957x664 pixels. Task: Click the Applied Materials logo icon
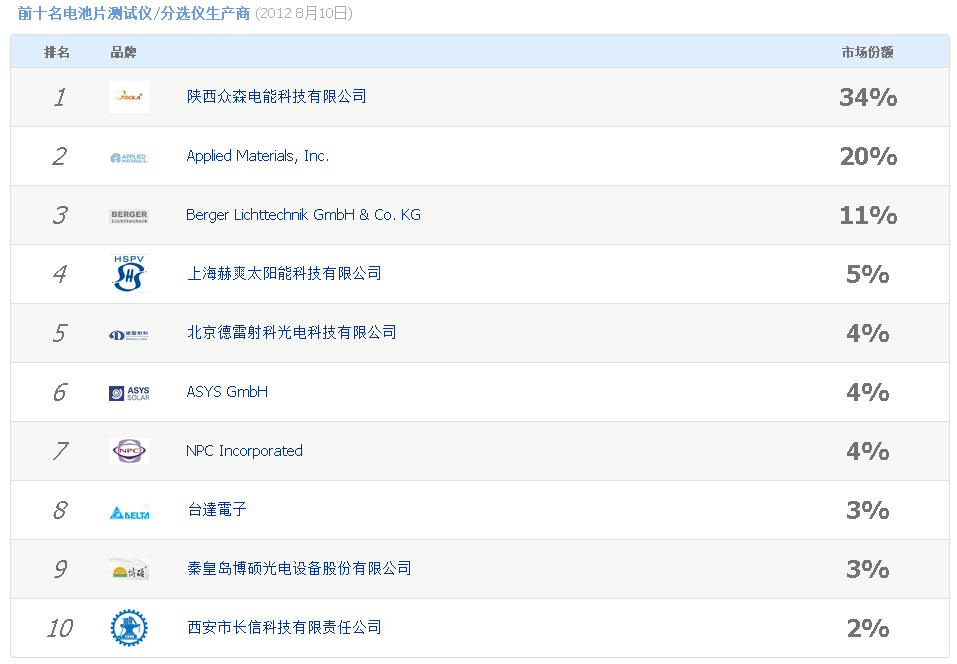129,157
